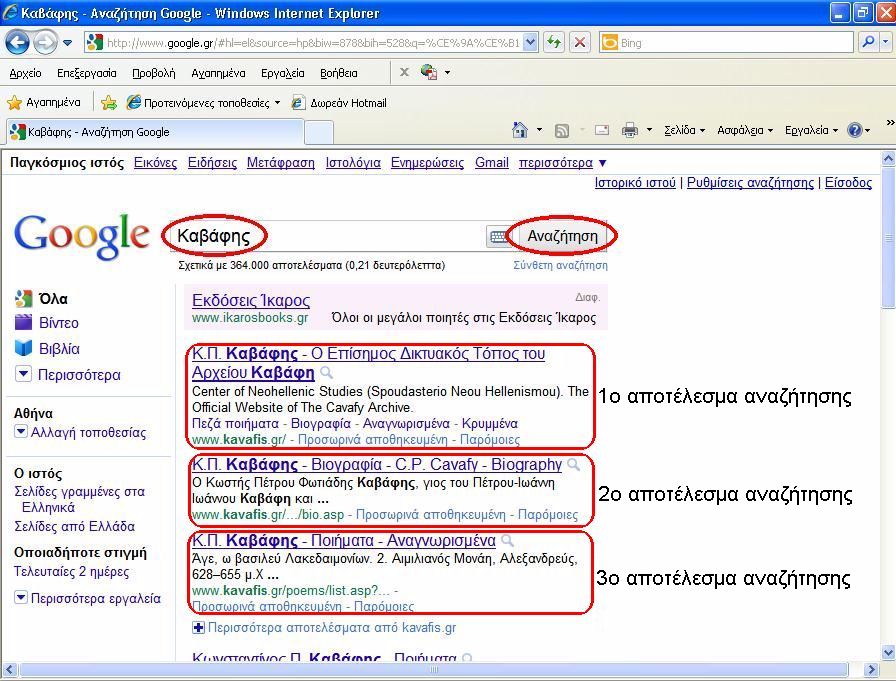Select the Βίντεο results filter
The image size is (896, 681).
(47, 323)
